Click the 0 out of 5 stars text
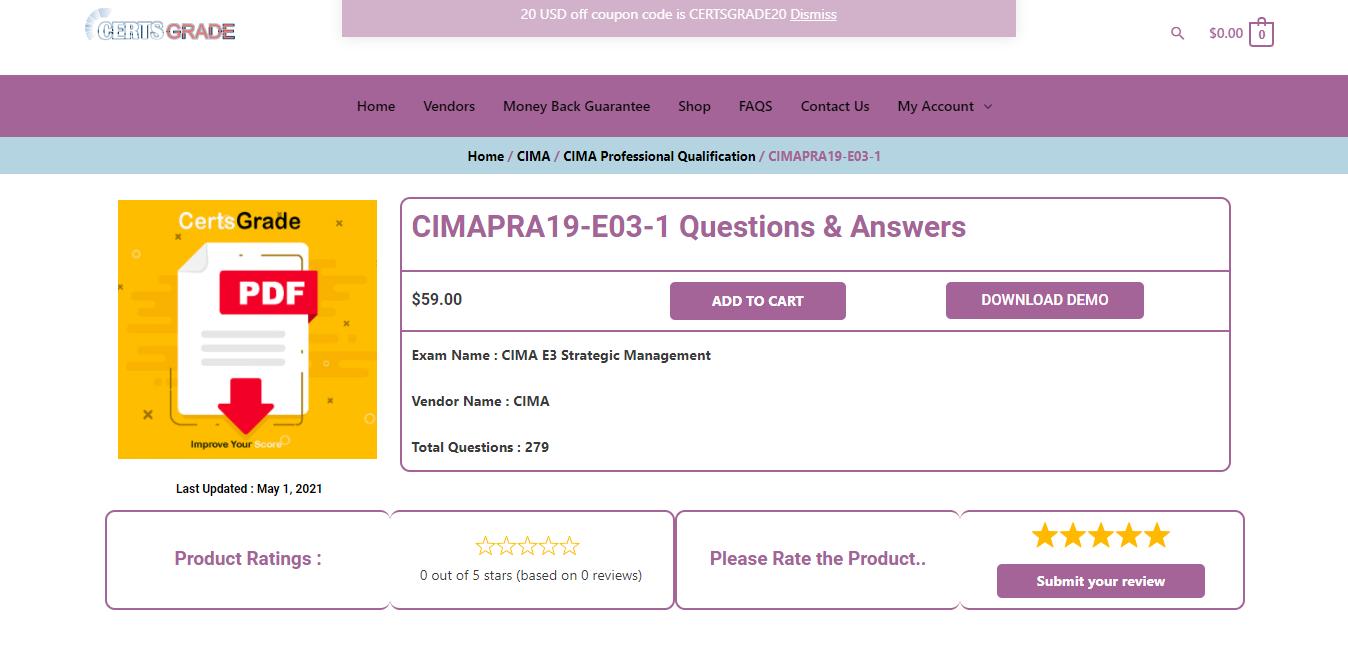 click(x=531, y=575)
